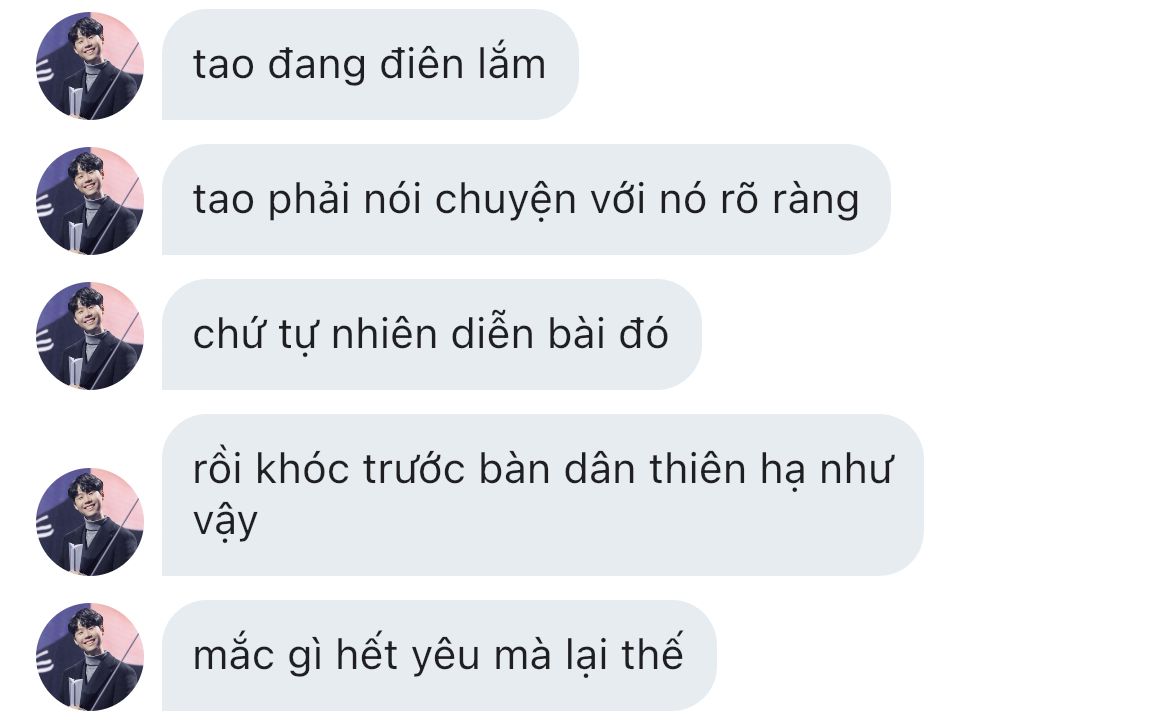Open profile photo beside "mắc gì hết yêu" message

click(90, 657)
